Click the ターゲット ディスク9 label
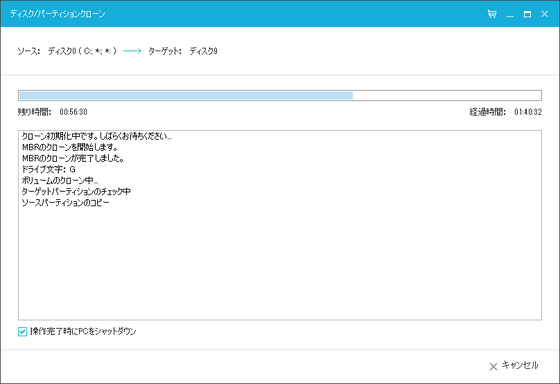This screenshot has width=560, height=384. pos(183,51)
